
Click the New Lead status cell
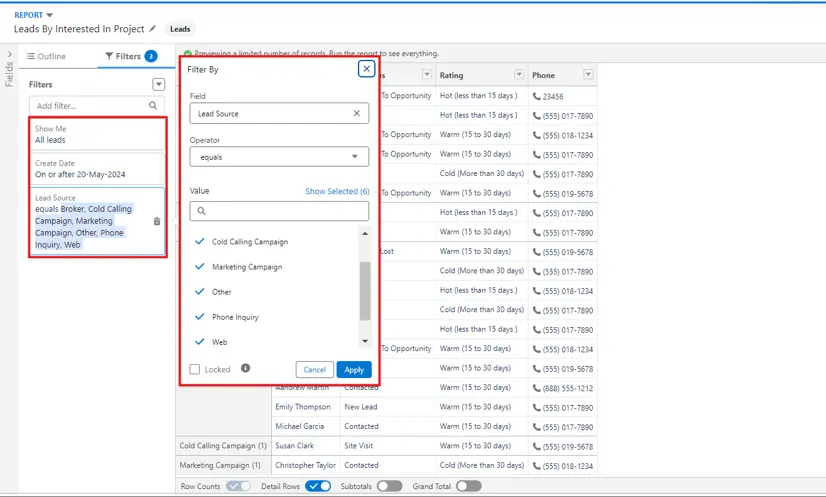click(x=388, y=407)
